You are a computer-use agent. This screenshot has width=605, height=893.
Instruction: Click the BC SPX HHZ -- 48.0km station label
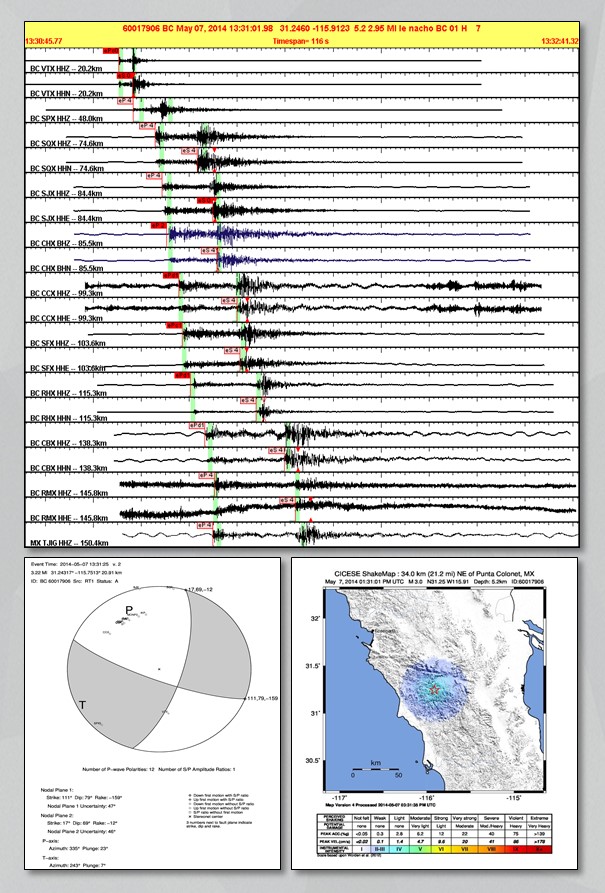pyautogui.click(x=66, y=118)
